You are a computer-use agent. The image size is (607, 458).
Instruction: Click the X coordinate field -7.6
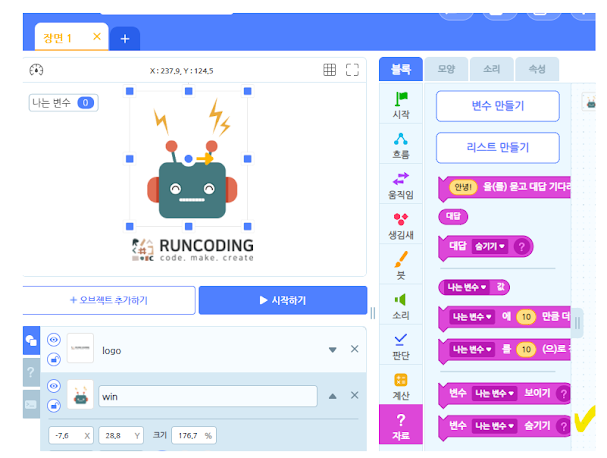coord(71,436)
